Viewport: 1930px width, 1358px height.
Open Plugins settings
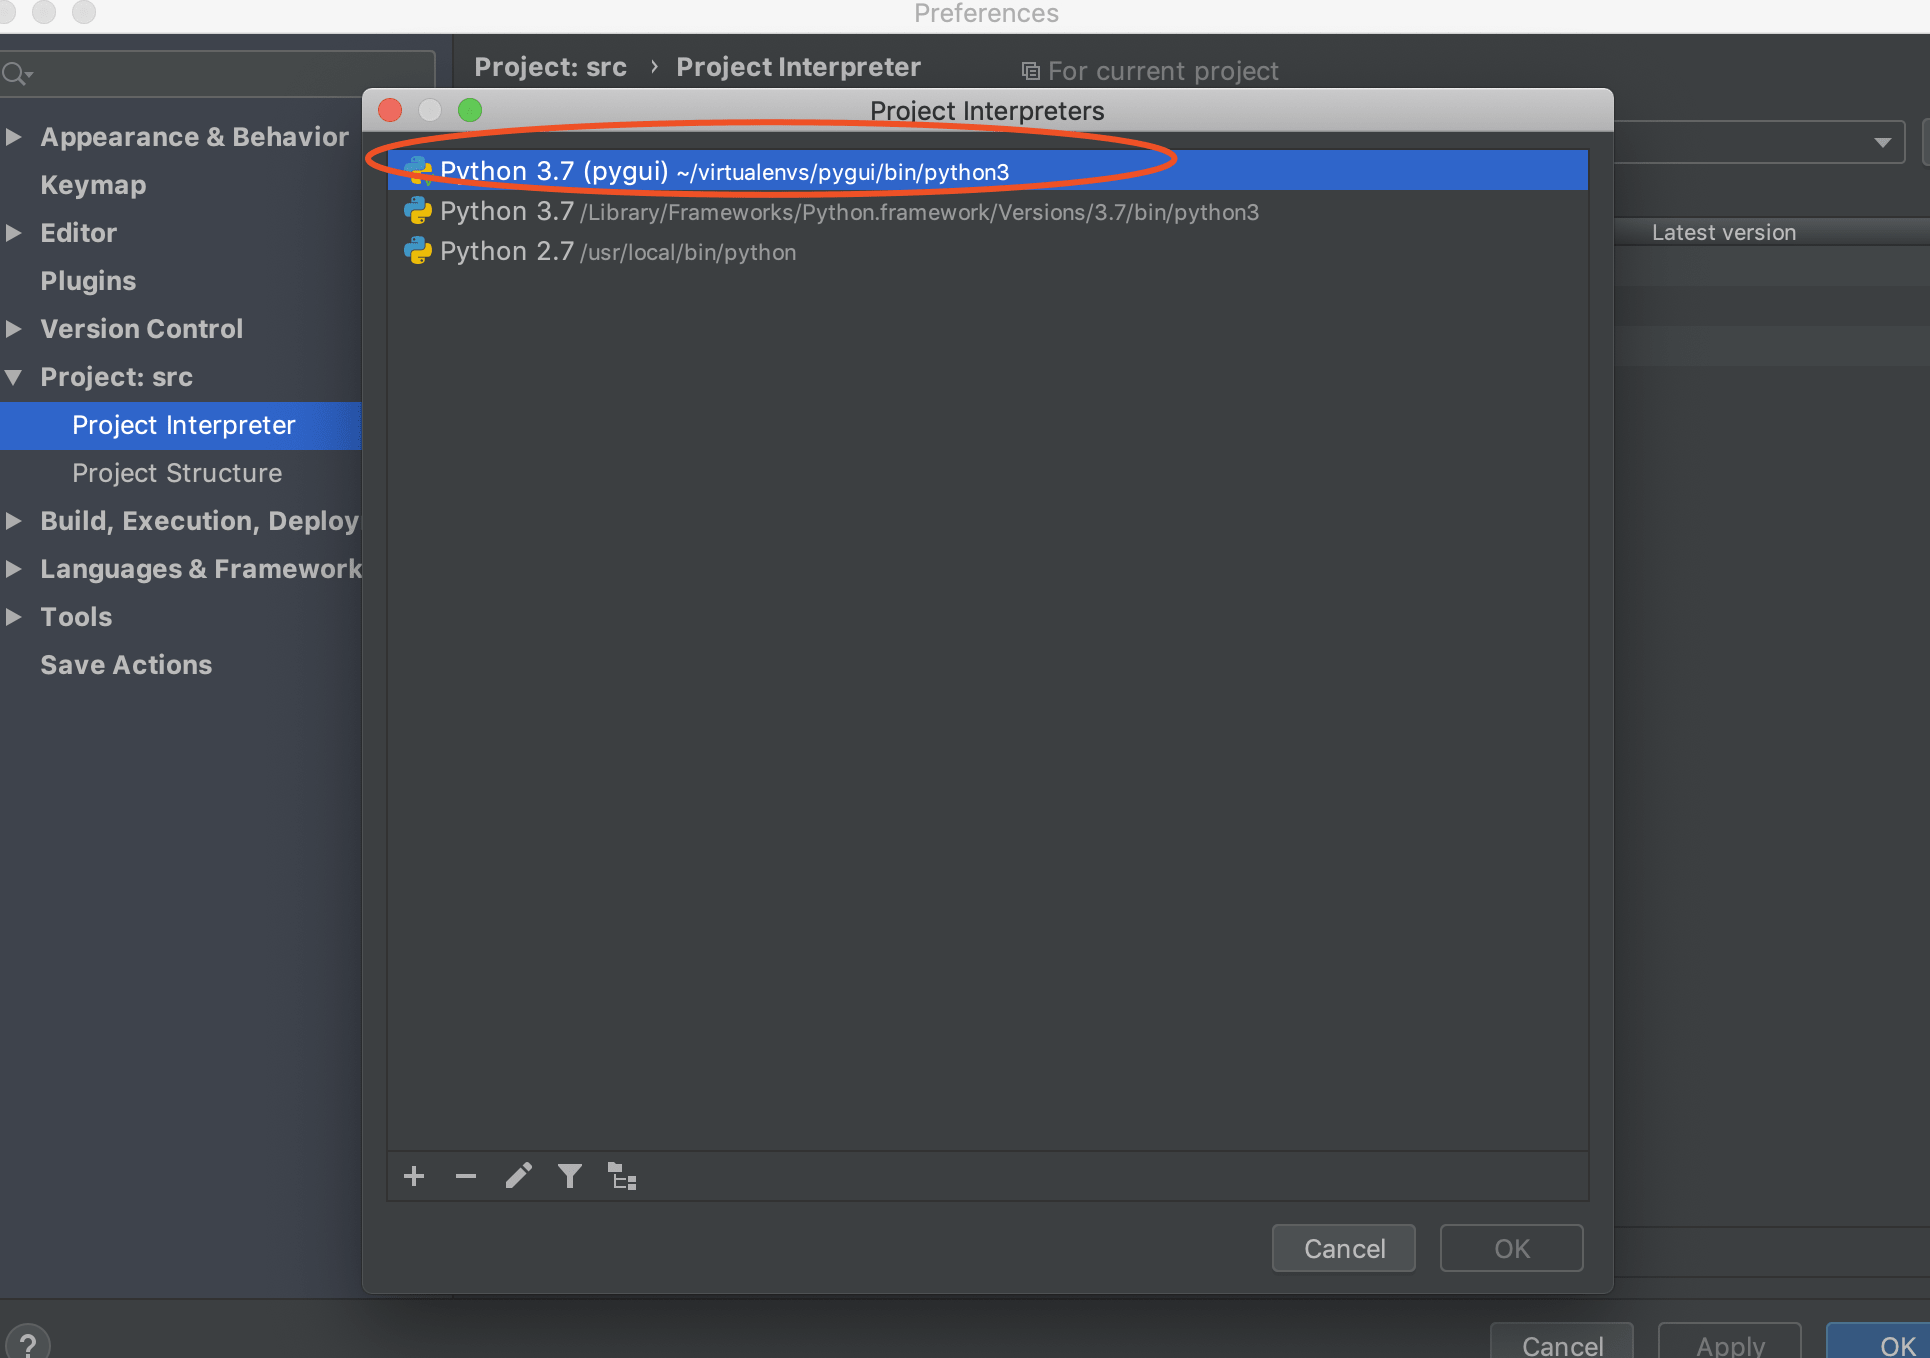click(x=88, y=281)
